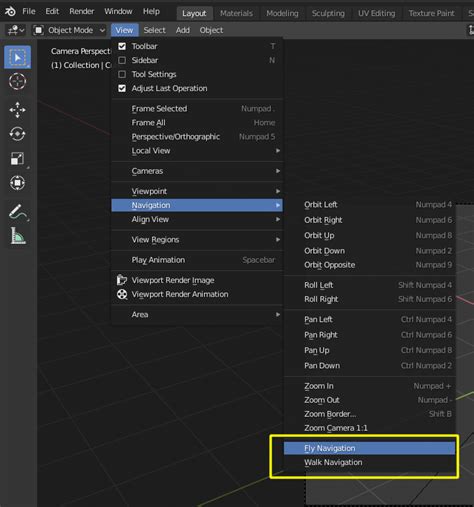The image size is (474, 507).
Task: Choose Pan Up
Action: 370,350
